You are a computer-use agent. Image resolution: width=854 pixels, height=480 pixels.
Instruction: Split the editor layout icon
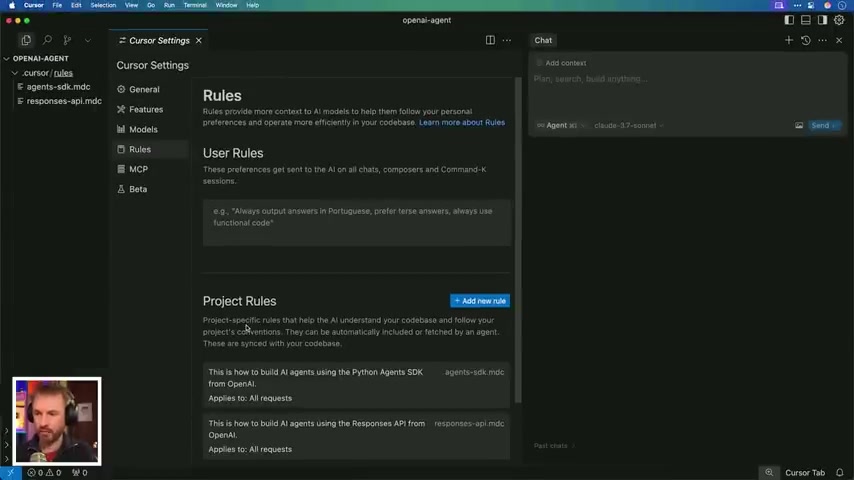[x=490, y=40]
